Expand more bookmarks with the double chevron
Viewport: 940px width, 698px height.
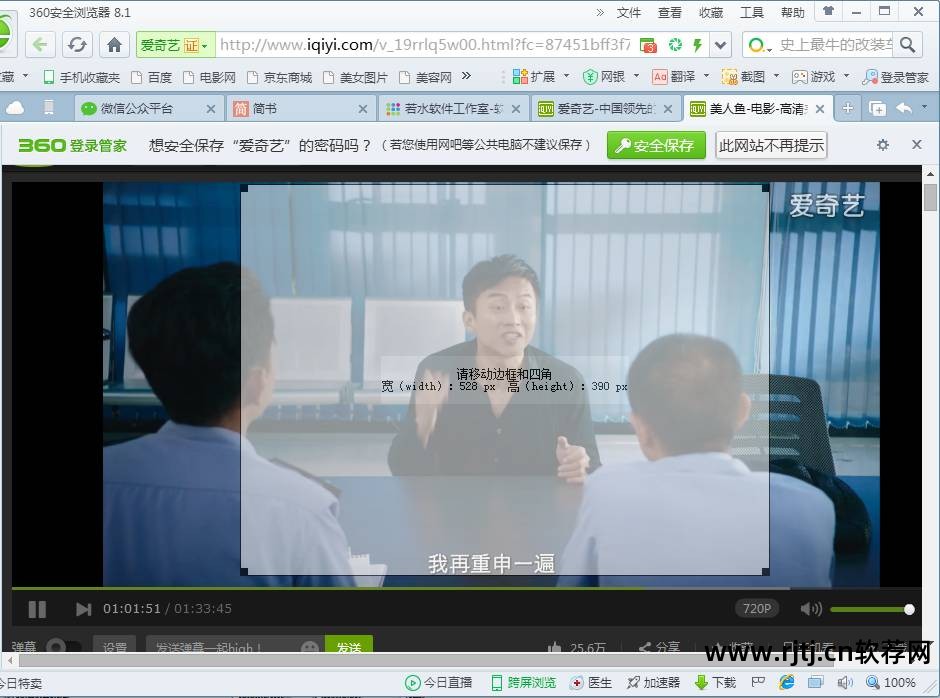coord(466,76)
